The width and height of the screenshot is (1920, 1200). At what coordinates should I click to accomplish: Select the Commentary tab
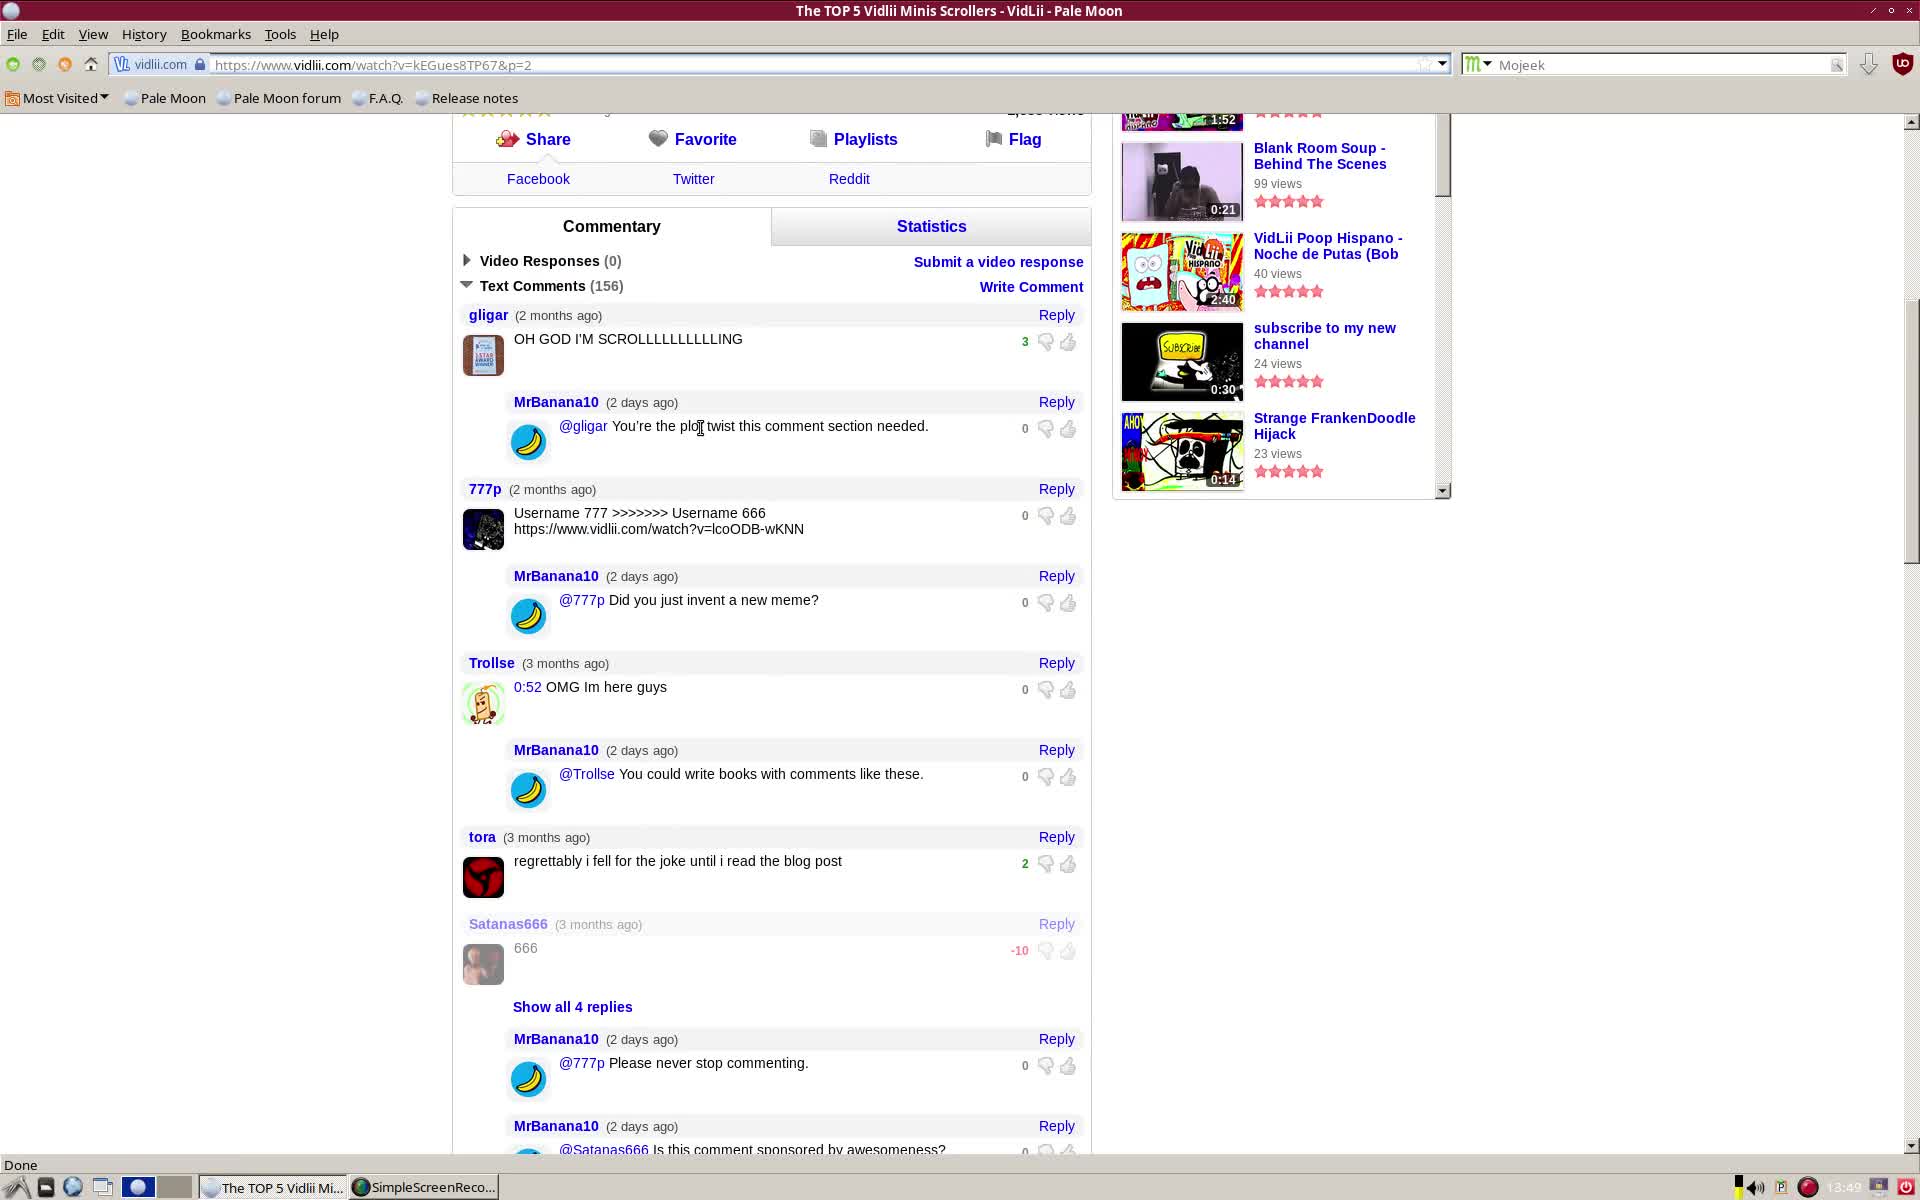point(612,227)
